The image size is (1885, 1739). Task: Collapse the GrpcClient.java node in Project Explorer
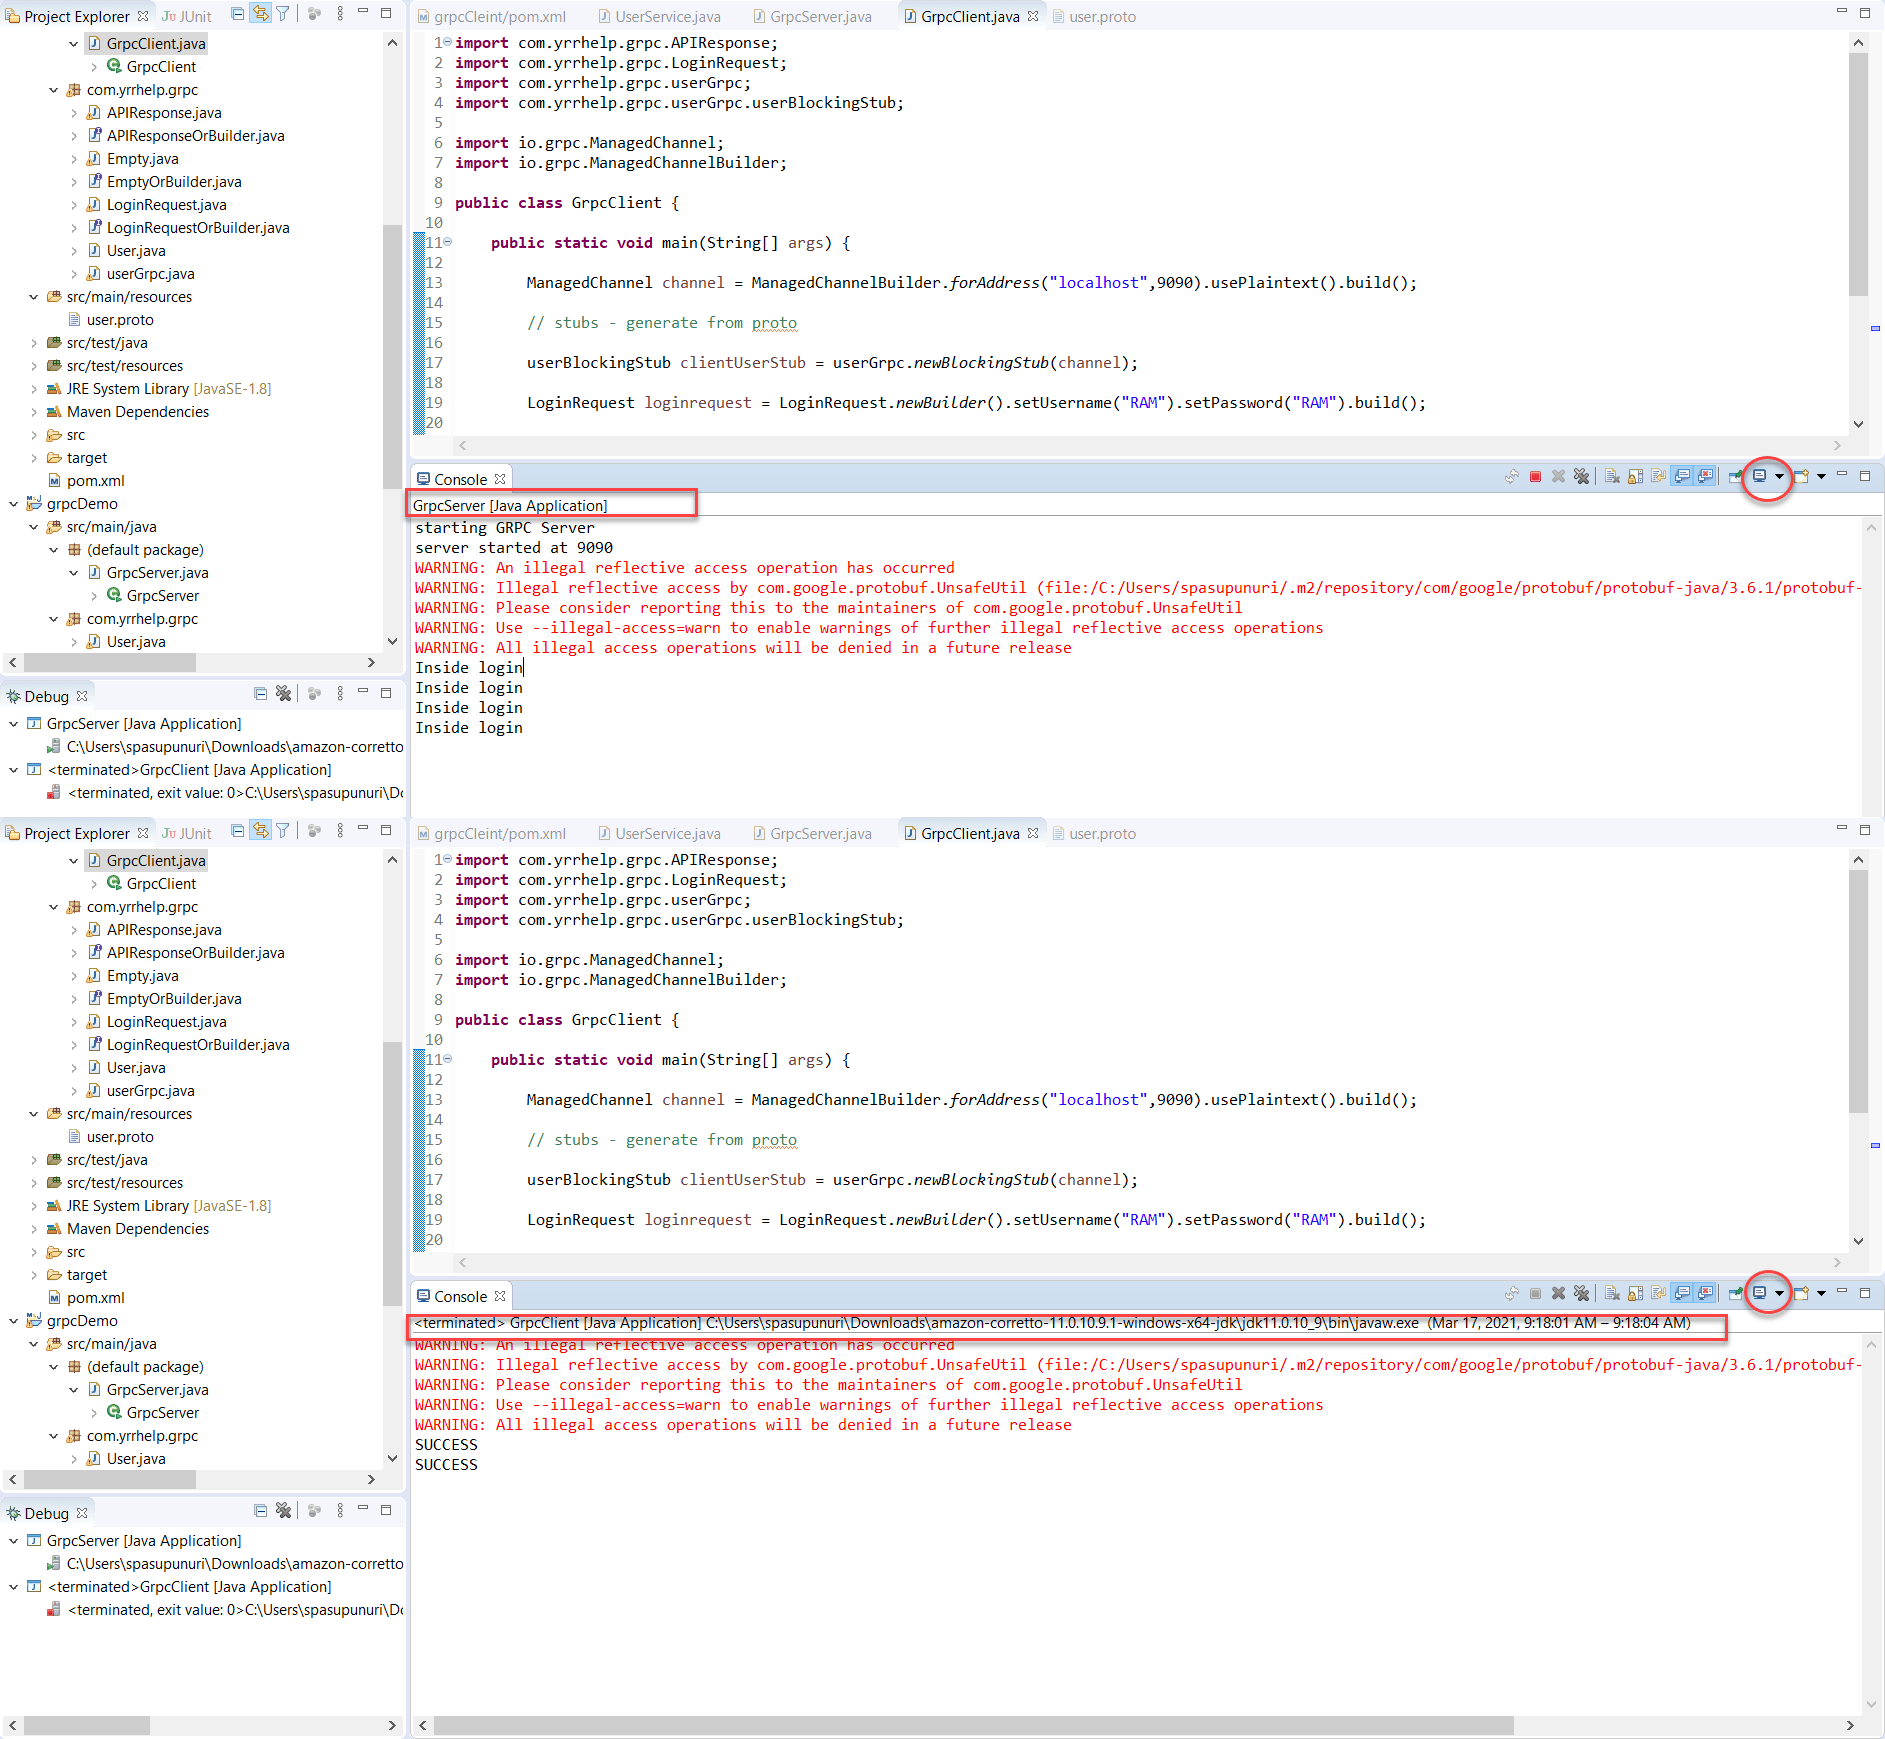(x=73, y=43)
